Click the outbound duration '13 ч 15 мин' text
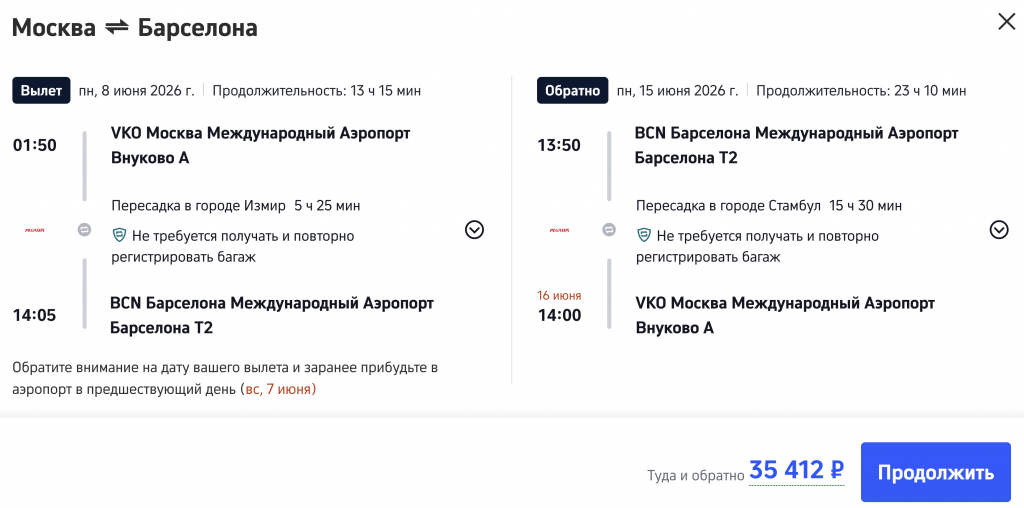 (385, 91)
